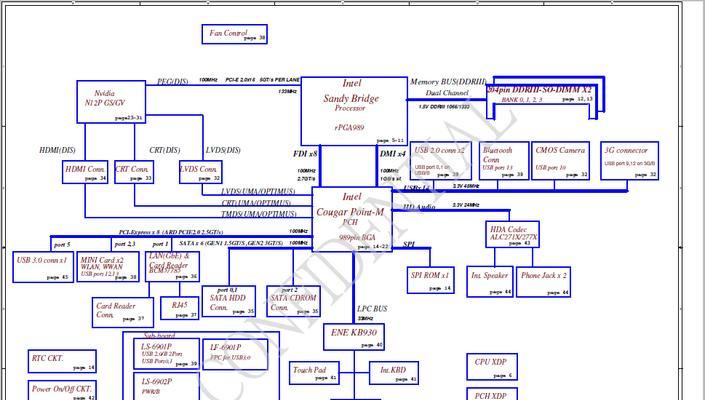The width and height of the screenshot is (705, 400).
Task: Click the CRT(DIS) label
Action: click(165, 150)
